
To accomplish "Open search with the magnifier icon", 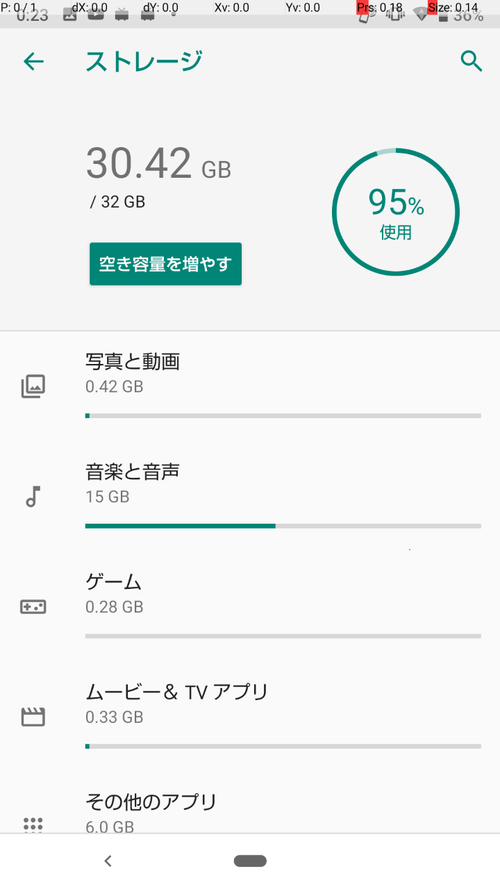I will 471,61.
